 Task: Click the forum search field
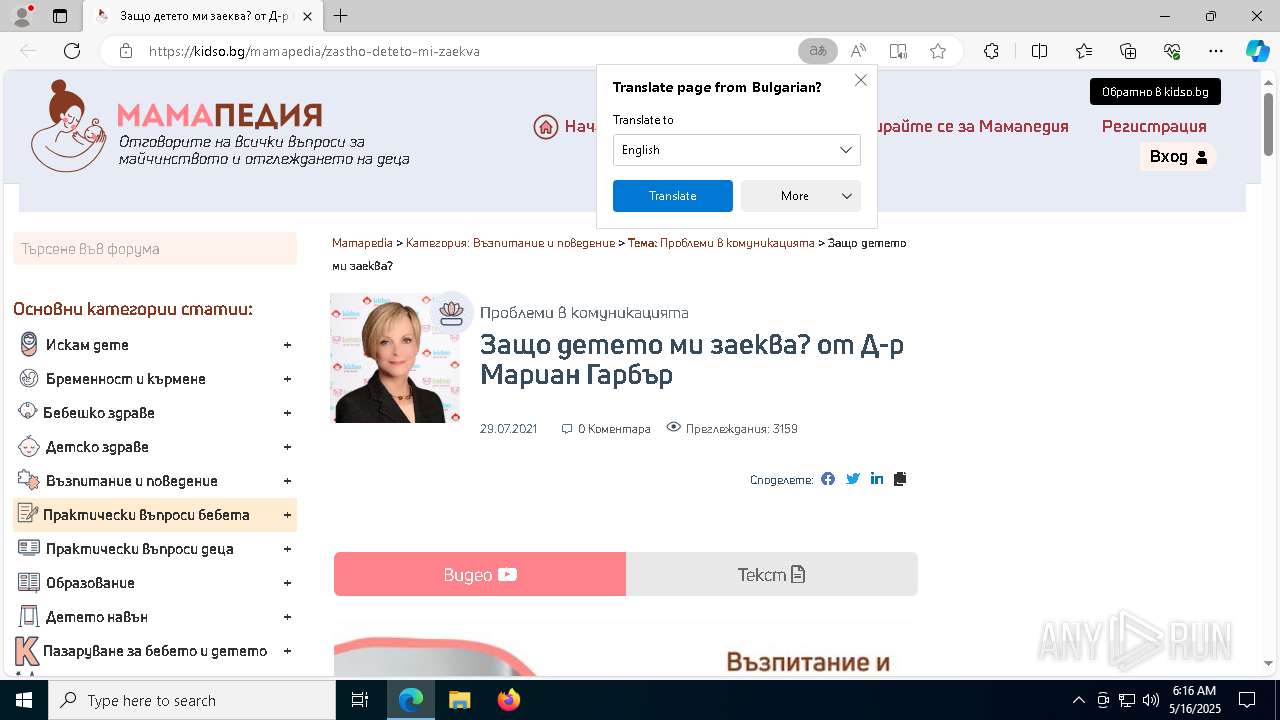tap(155, 249)
